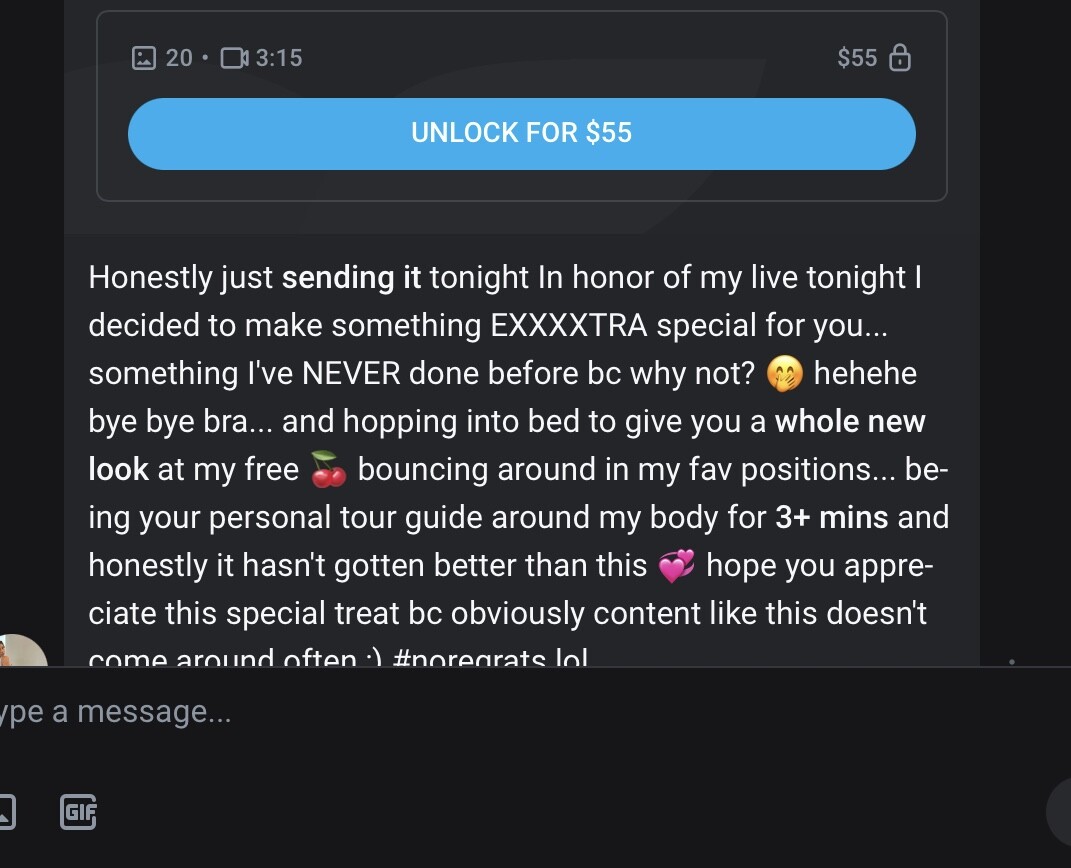Click the padlock icon next to $55

900,58
